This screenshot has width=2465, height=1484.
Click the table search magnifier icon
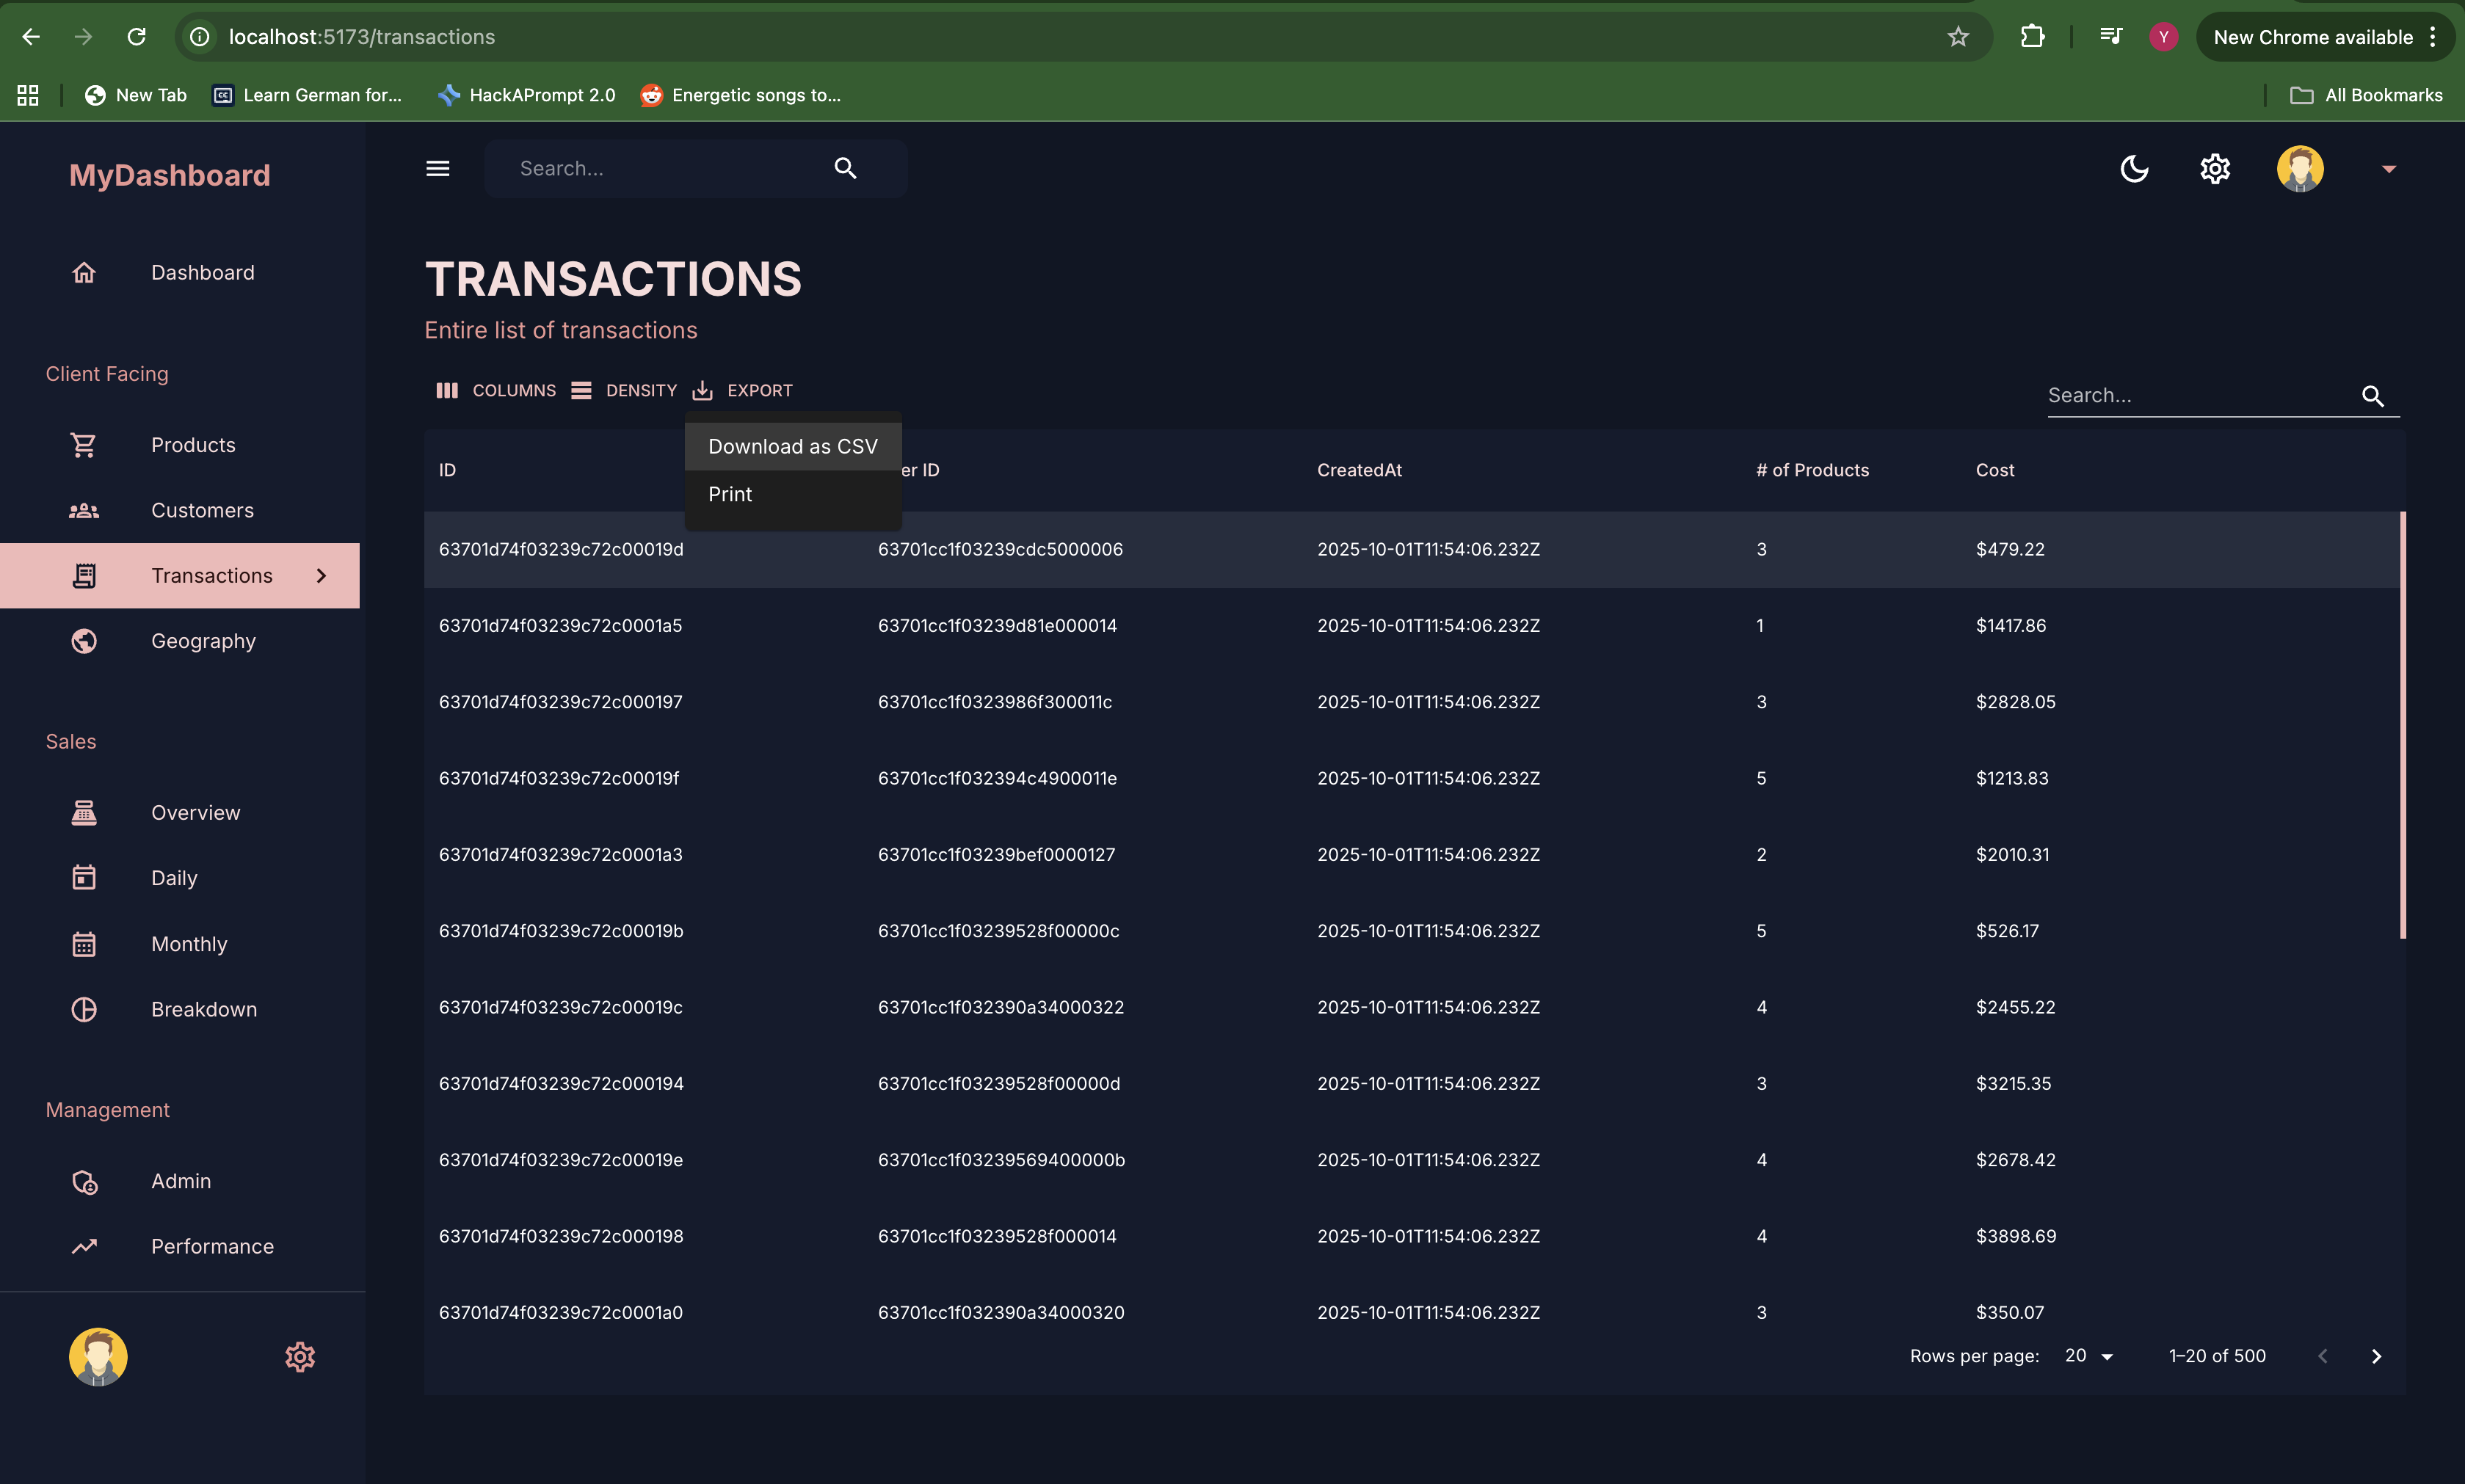(x=2372, y=396)
